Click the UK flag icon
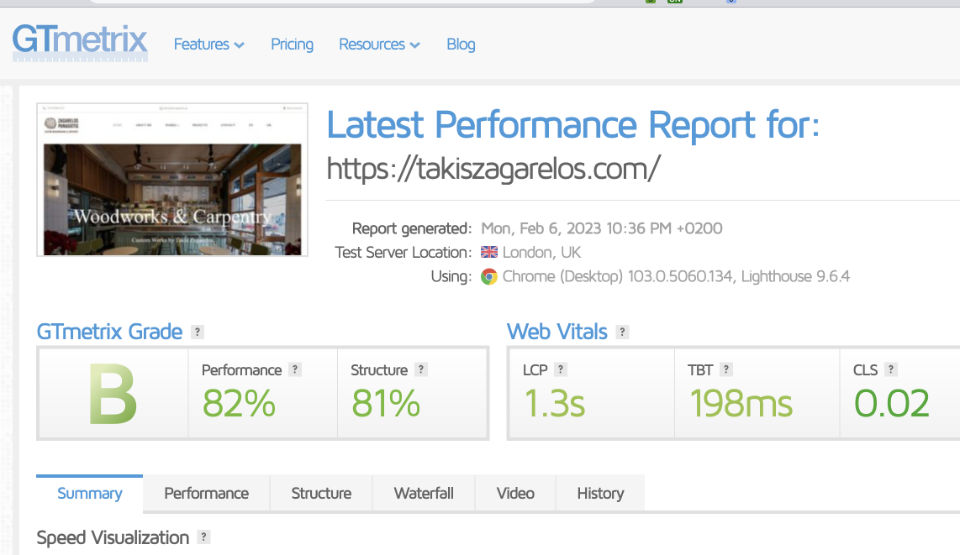The image size is (960, 555). [x=489, y=252]
